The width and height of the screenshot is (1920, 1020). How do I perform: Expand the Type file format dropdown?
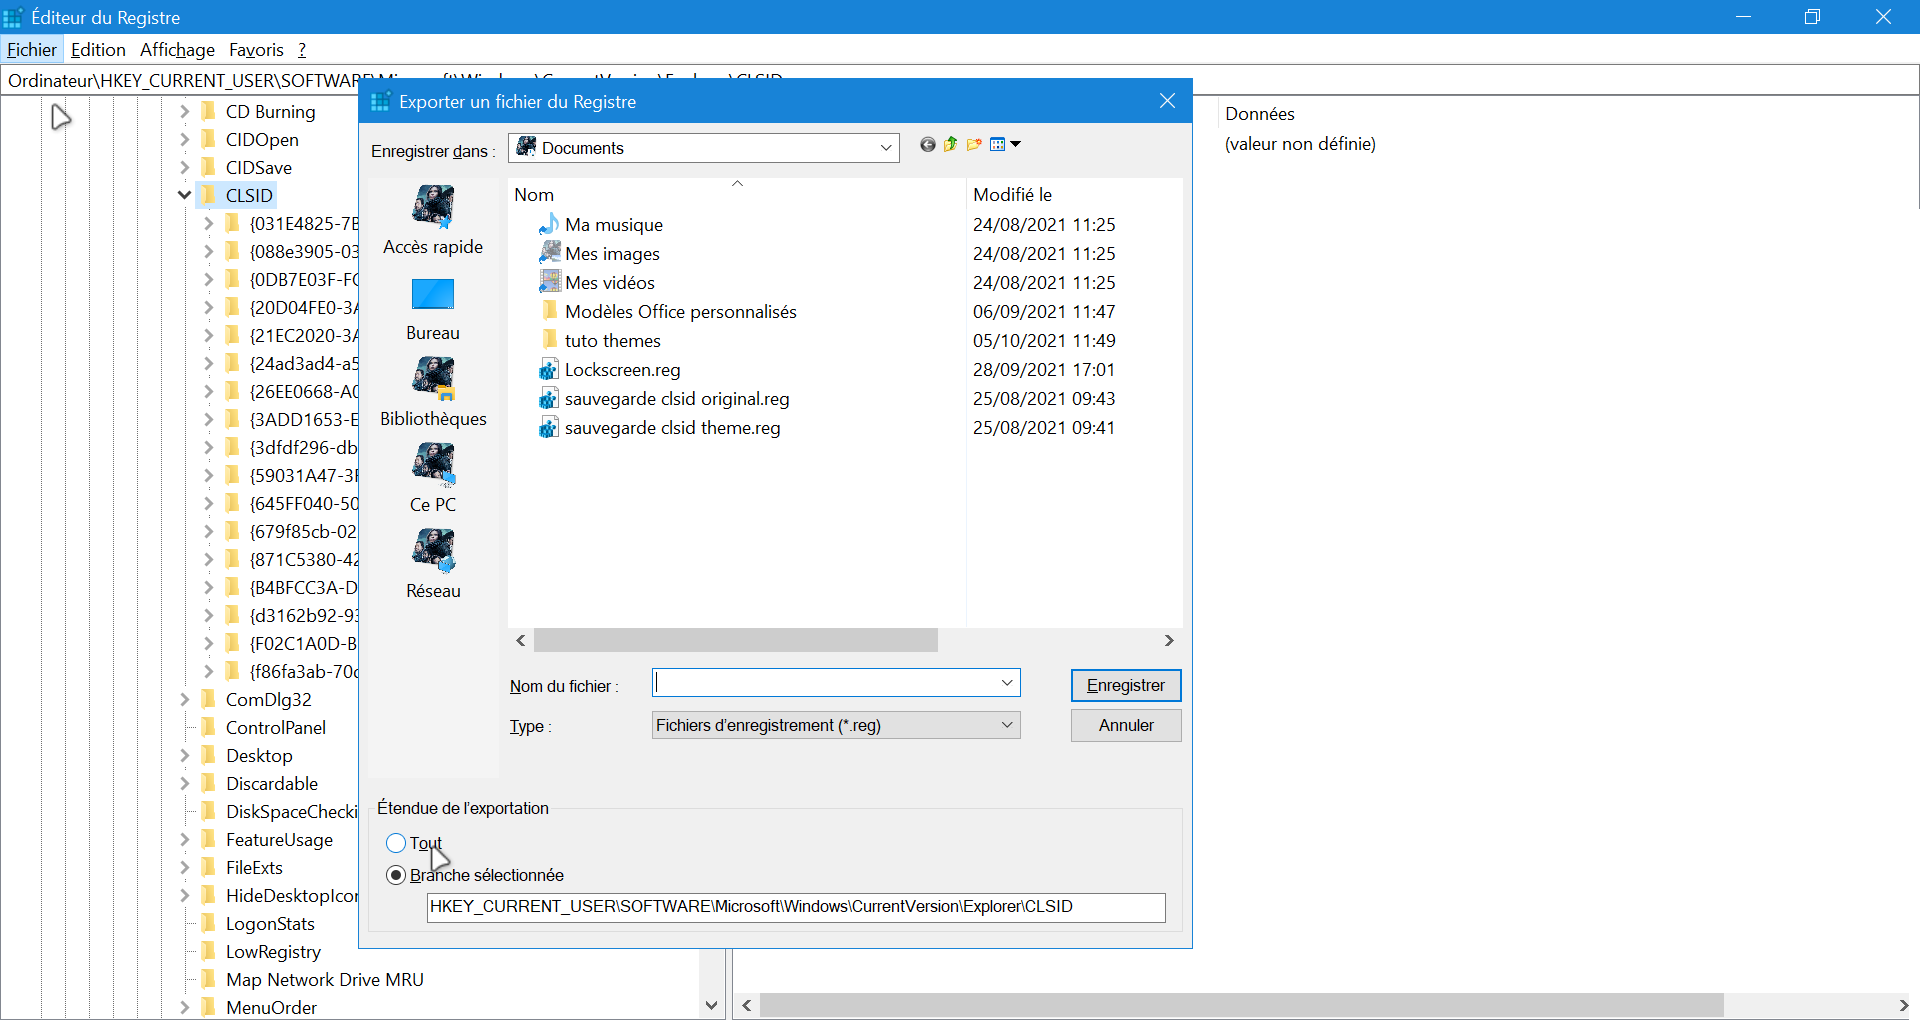click(x=1006, y=725)
